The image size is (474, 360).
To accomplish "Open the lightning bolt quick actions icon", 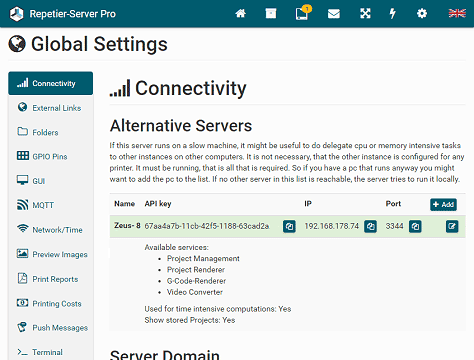I will [x=393, y=14].
